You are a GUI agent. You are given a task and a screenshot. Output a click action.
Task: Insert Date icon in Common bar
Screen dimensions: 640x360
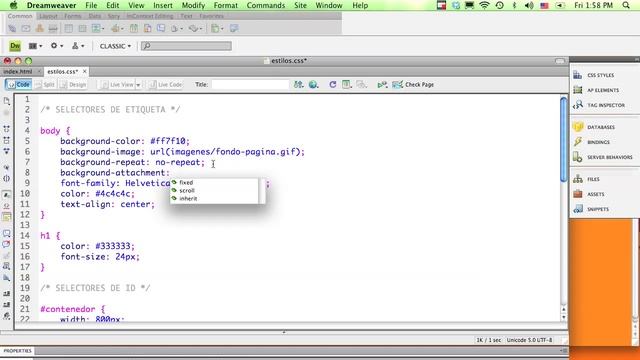click(x=133, y=29)
